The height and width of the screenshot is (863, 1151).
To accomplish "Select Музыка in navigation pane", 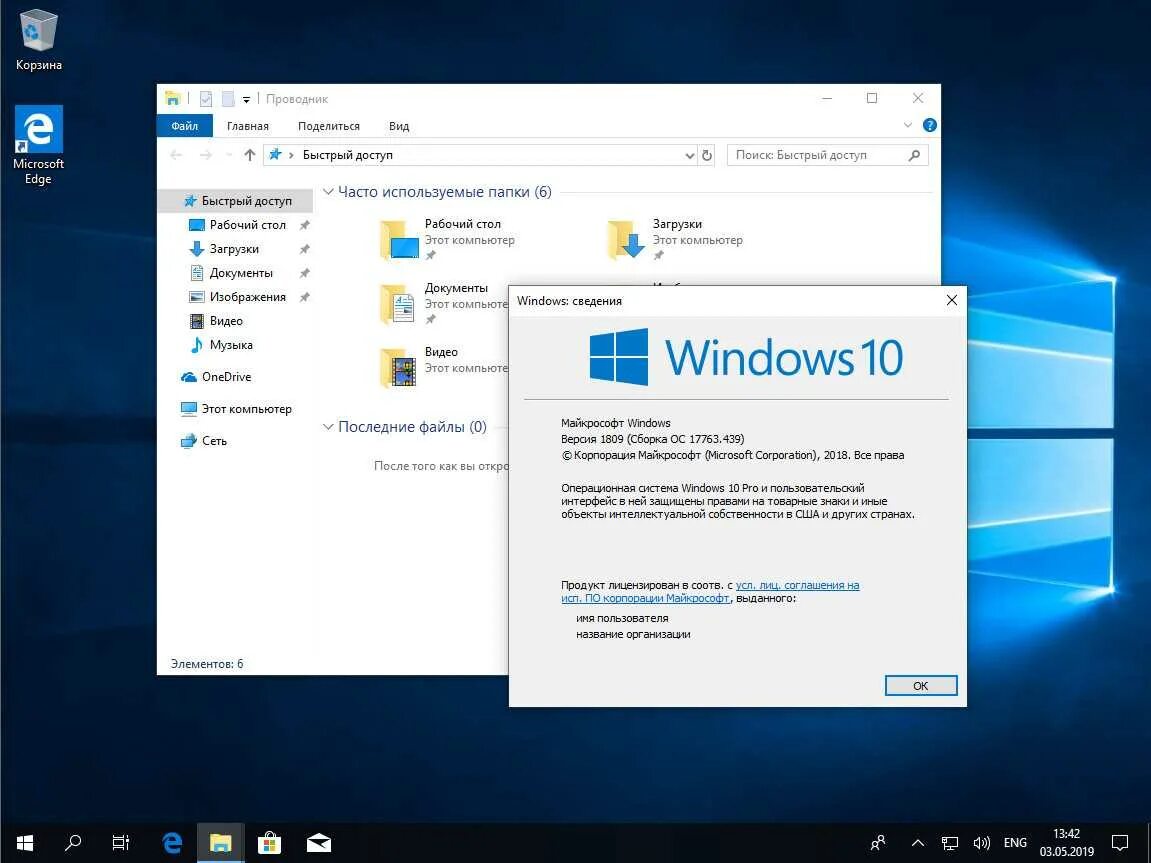I will pyautogui.click(x=236, y=345).
